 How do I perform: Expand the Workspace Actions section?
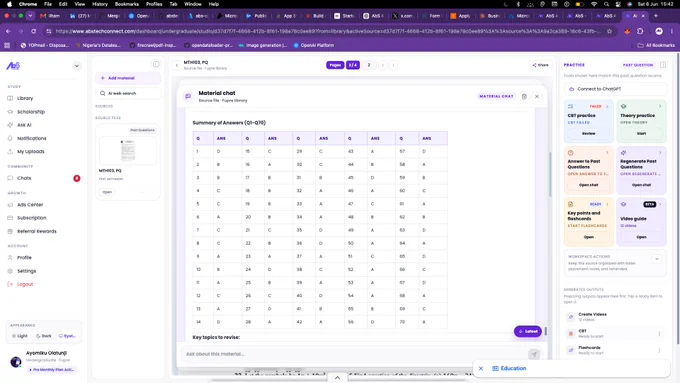point(657,259)
